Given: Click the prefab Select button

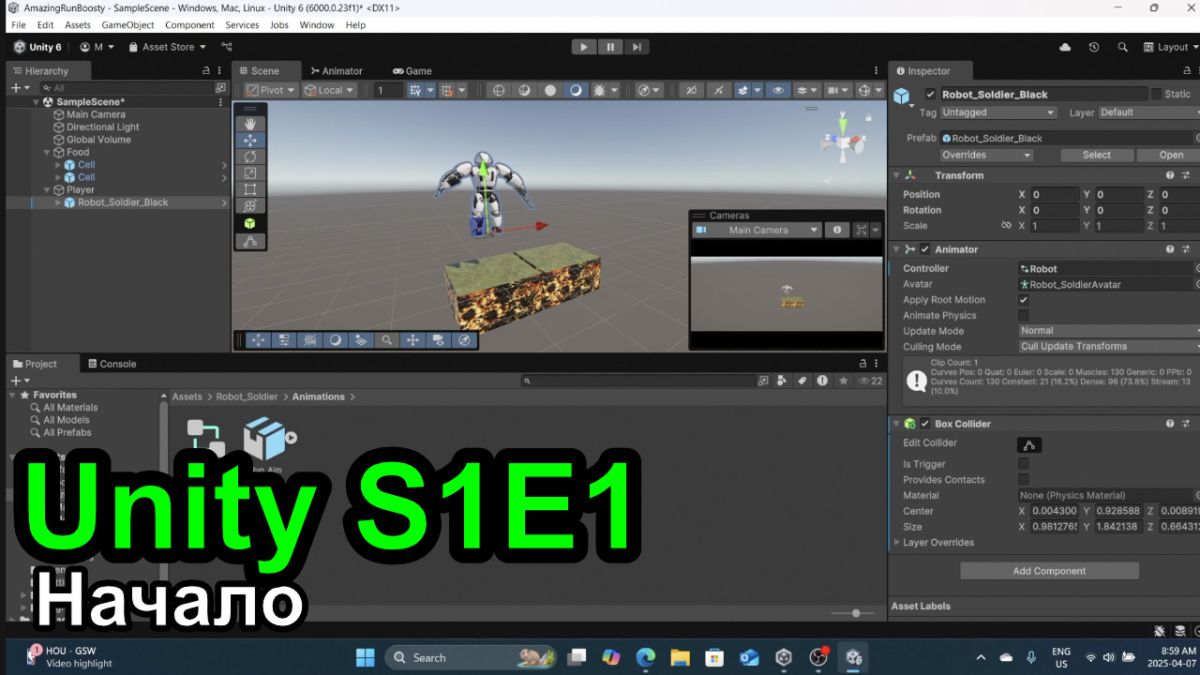Looking at the screenshot, I should click(x=1096, y=155).
